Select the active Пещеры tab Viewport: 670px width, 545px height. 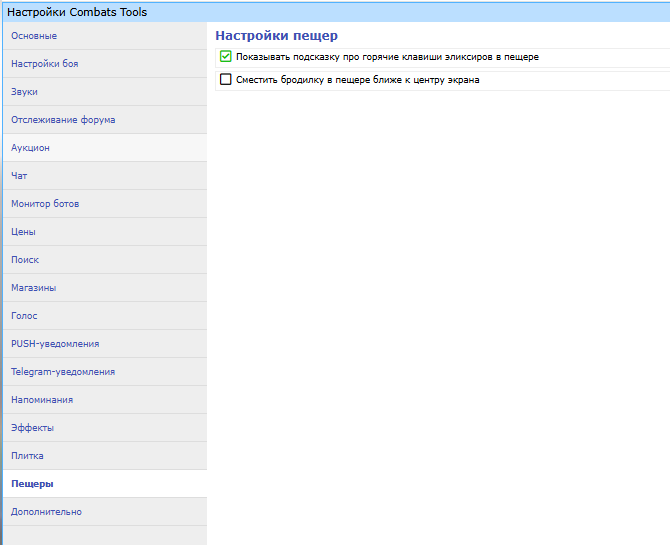pos(33,484)
